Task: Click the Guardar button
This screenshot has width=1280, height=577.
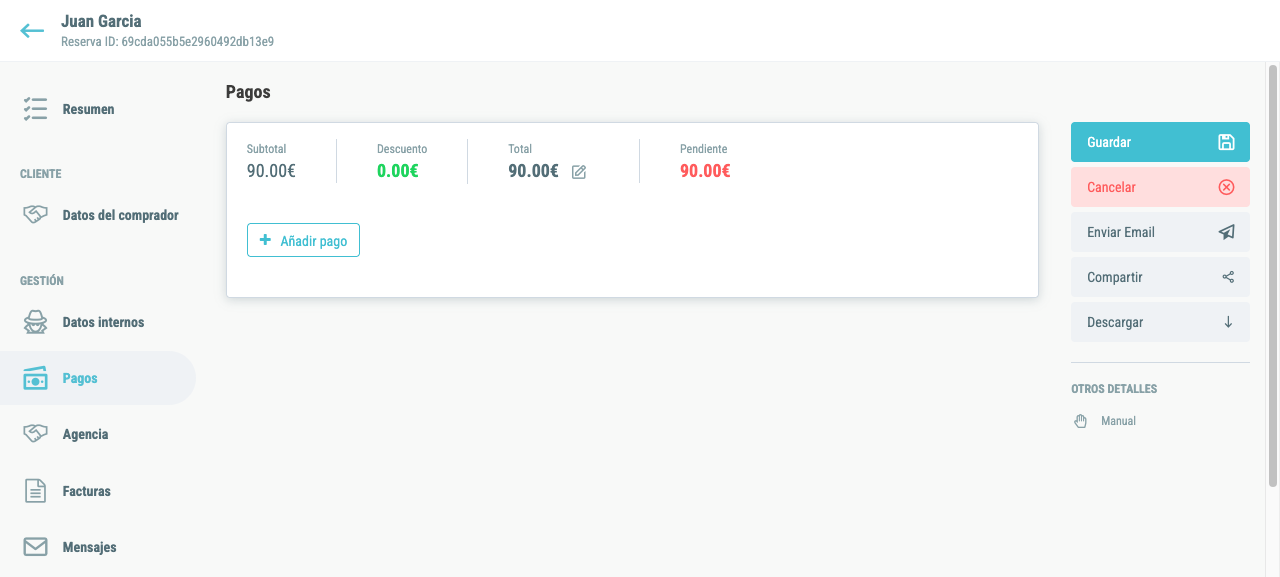Action: [1160, 142]
